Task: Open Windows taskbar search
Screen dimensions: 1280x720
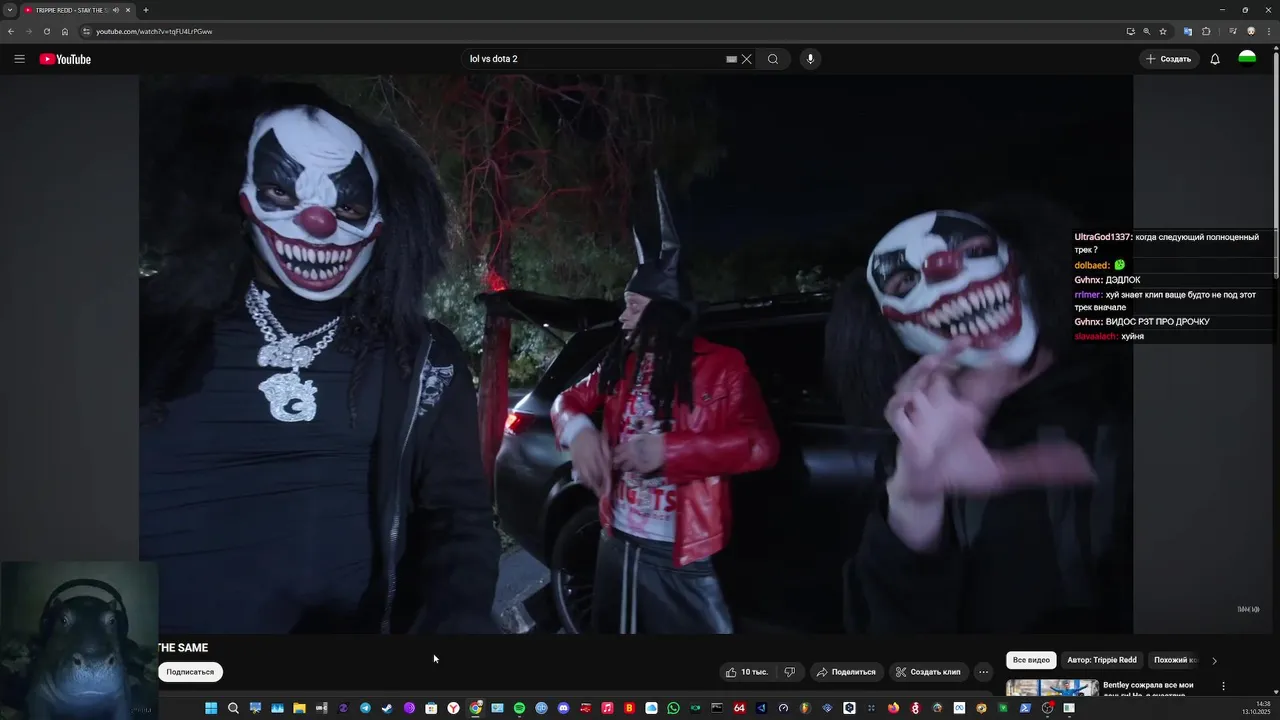Action: click(233, 708)
